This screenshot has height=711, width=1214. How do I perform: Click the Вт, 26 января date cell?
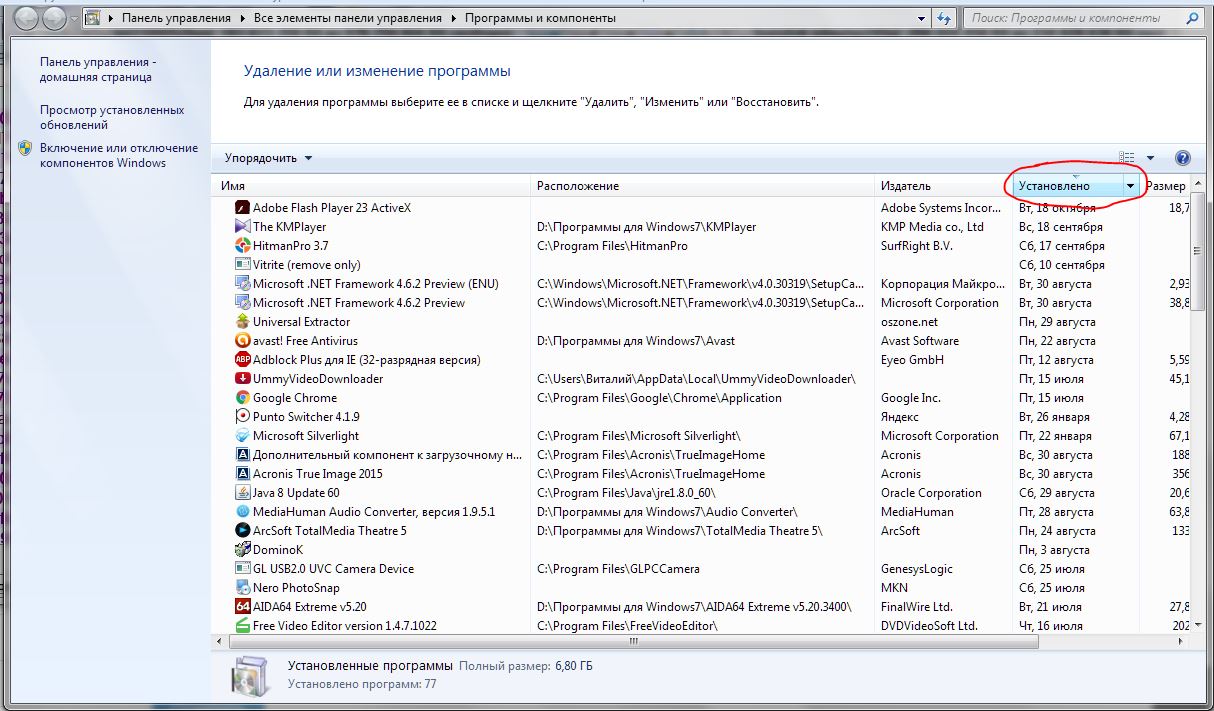coord(1054,417)
